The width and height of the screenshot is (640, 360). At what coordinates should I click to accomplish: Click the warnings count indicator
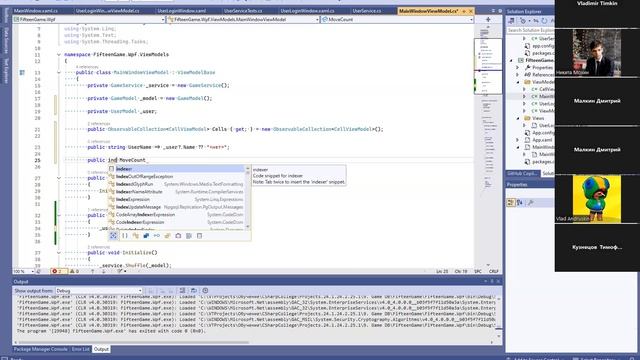(x=74, y=271)
